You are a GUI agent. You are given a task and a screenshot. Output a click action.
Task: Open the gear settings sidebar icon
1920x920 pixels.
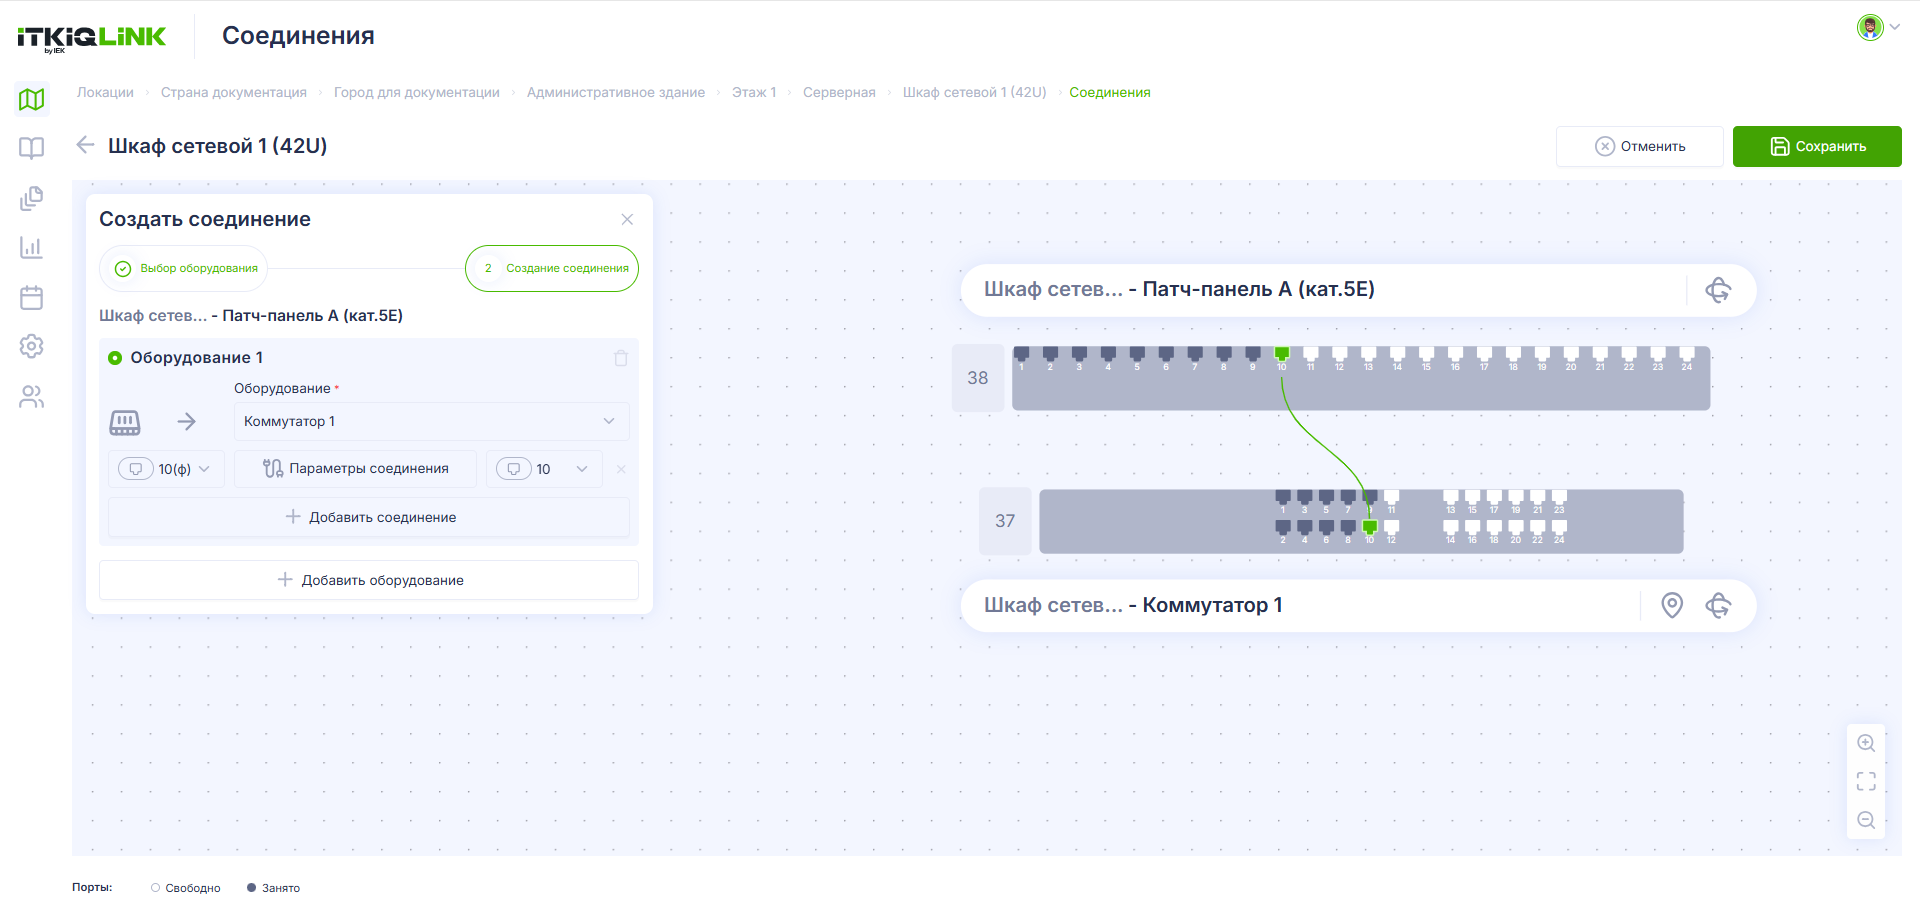click(32, 346)
